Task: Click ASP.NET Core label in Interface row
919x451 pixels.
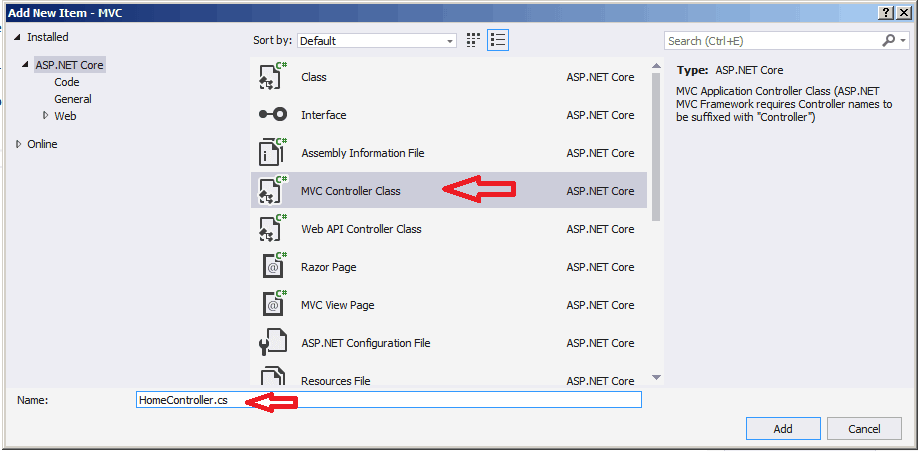Action: 600,115
